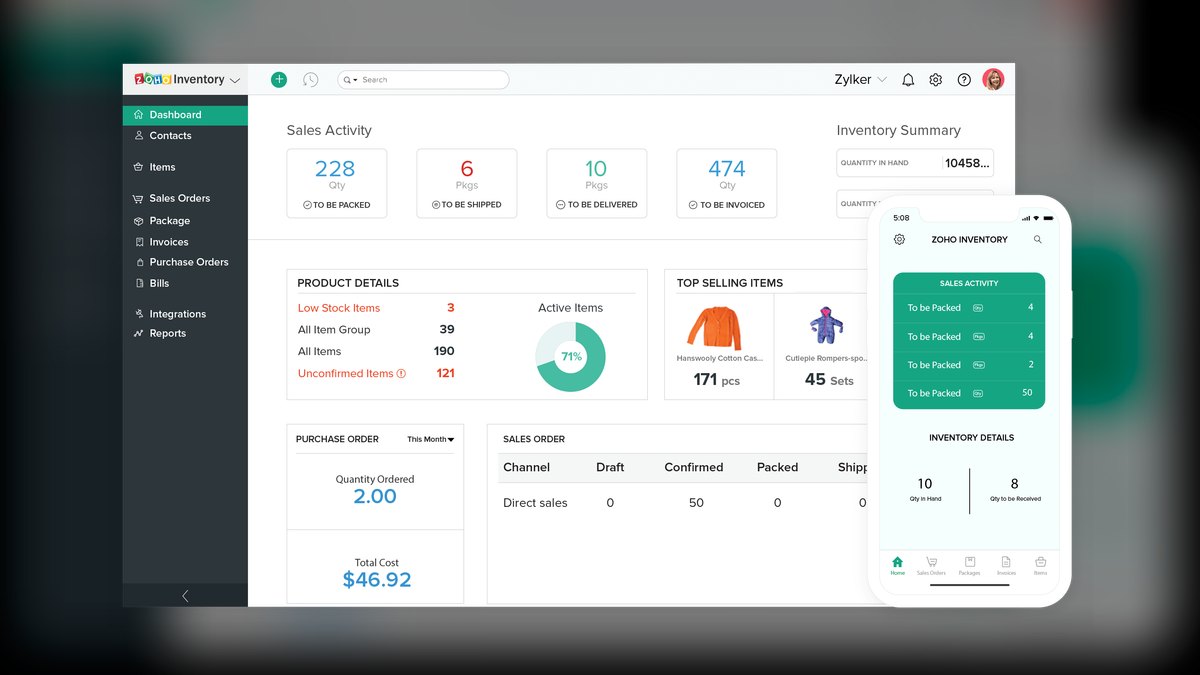The image size is (1200, 675).
Task: Click the Confirmed value 50 in Sales Order
Action: pyautogui.click(x=696, y=503)
